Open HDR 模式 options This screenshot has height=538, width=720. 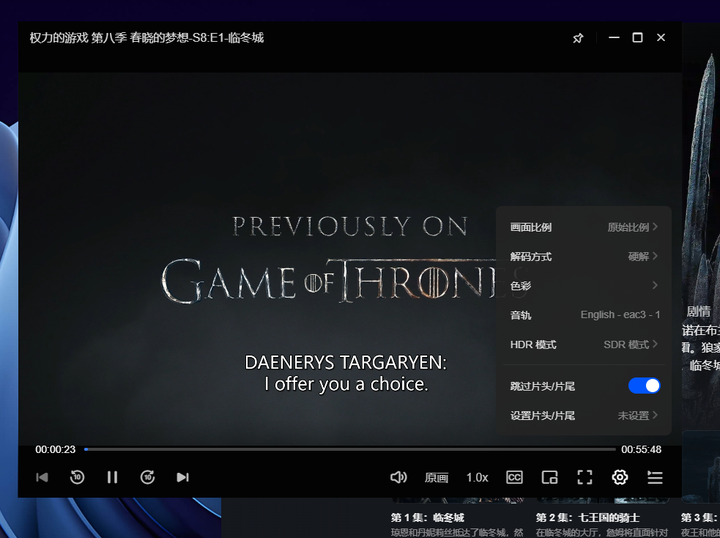tap(631, 345)
